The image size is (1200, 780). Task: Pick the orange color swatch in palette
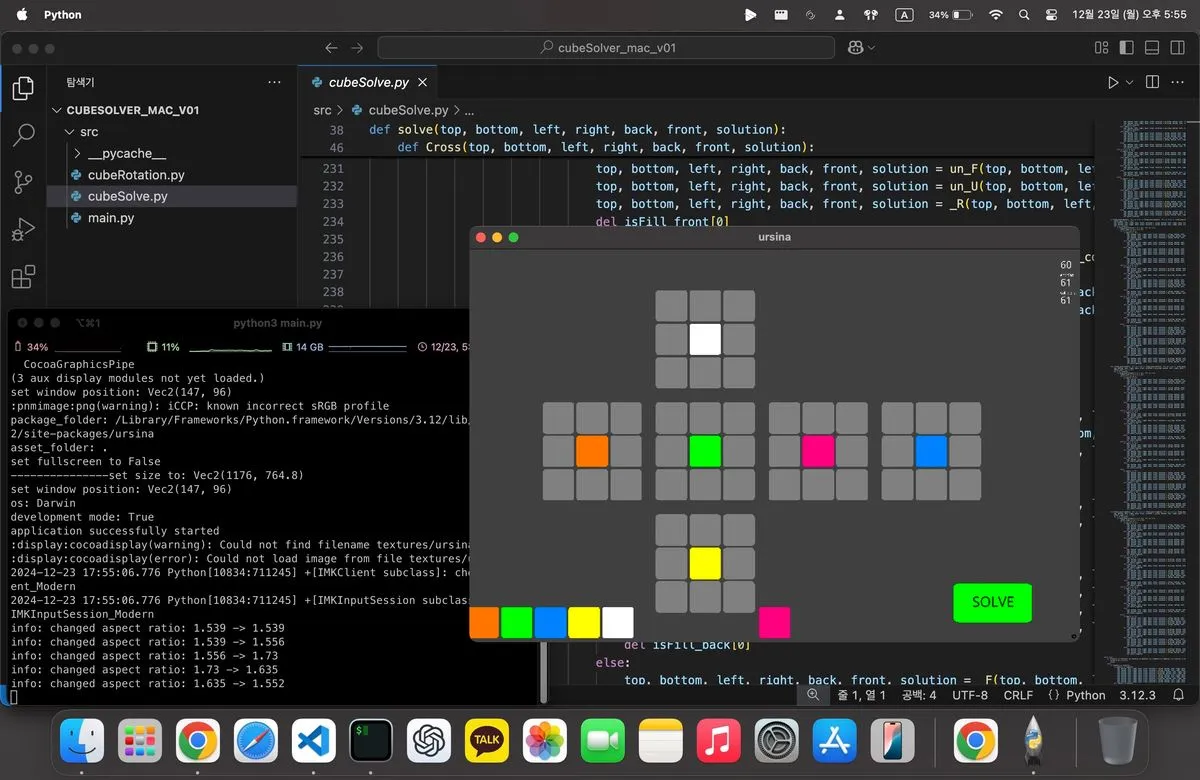click(x=484, y=622)
